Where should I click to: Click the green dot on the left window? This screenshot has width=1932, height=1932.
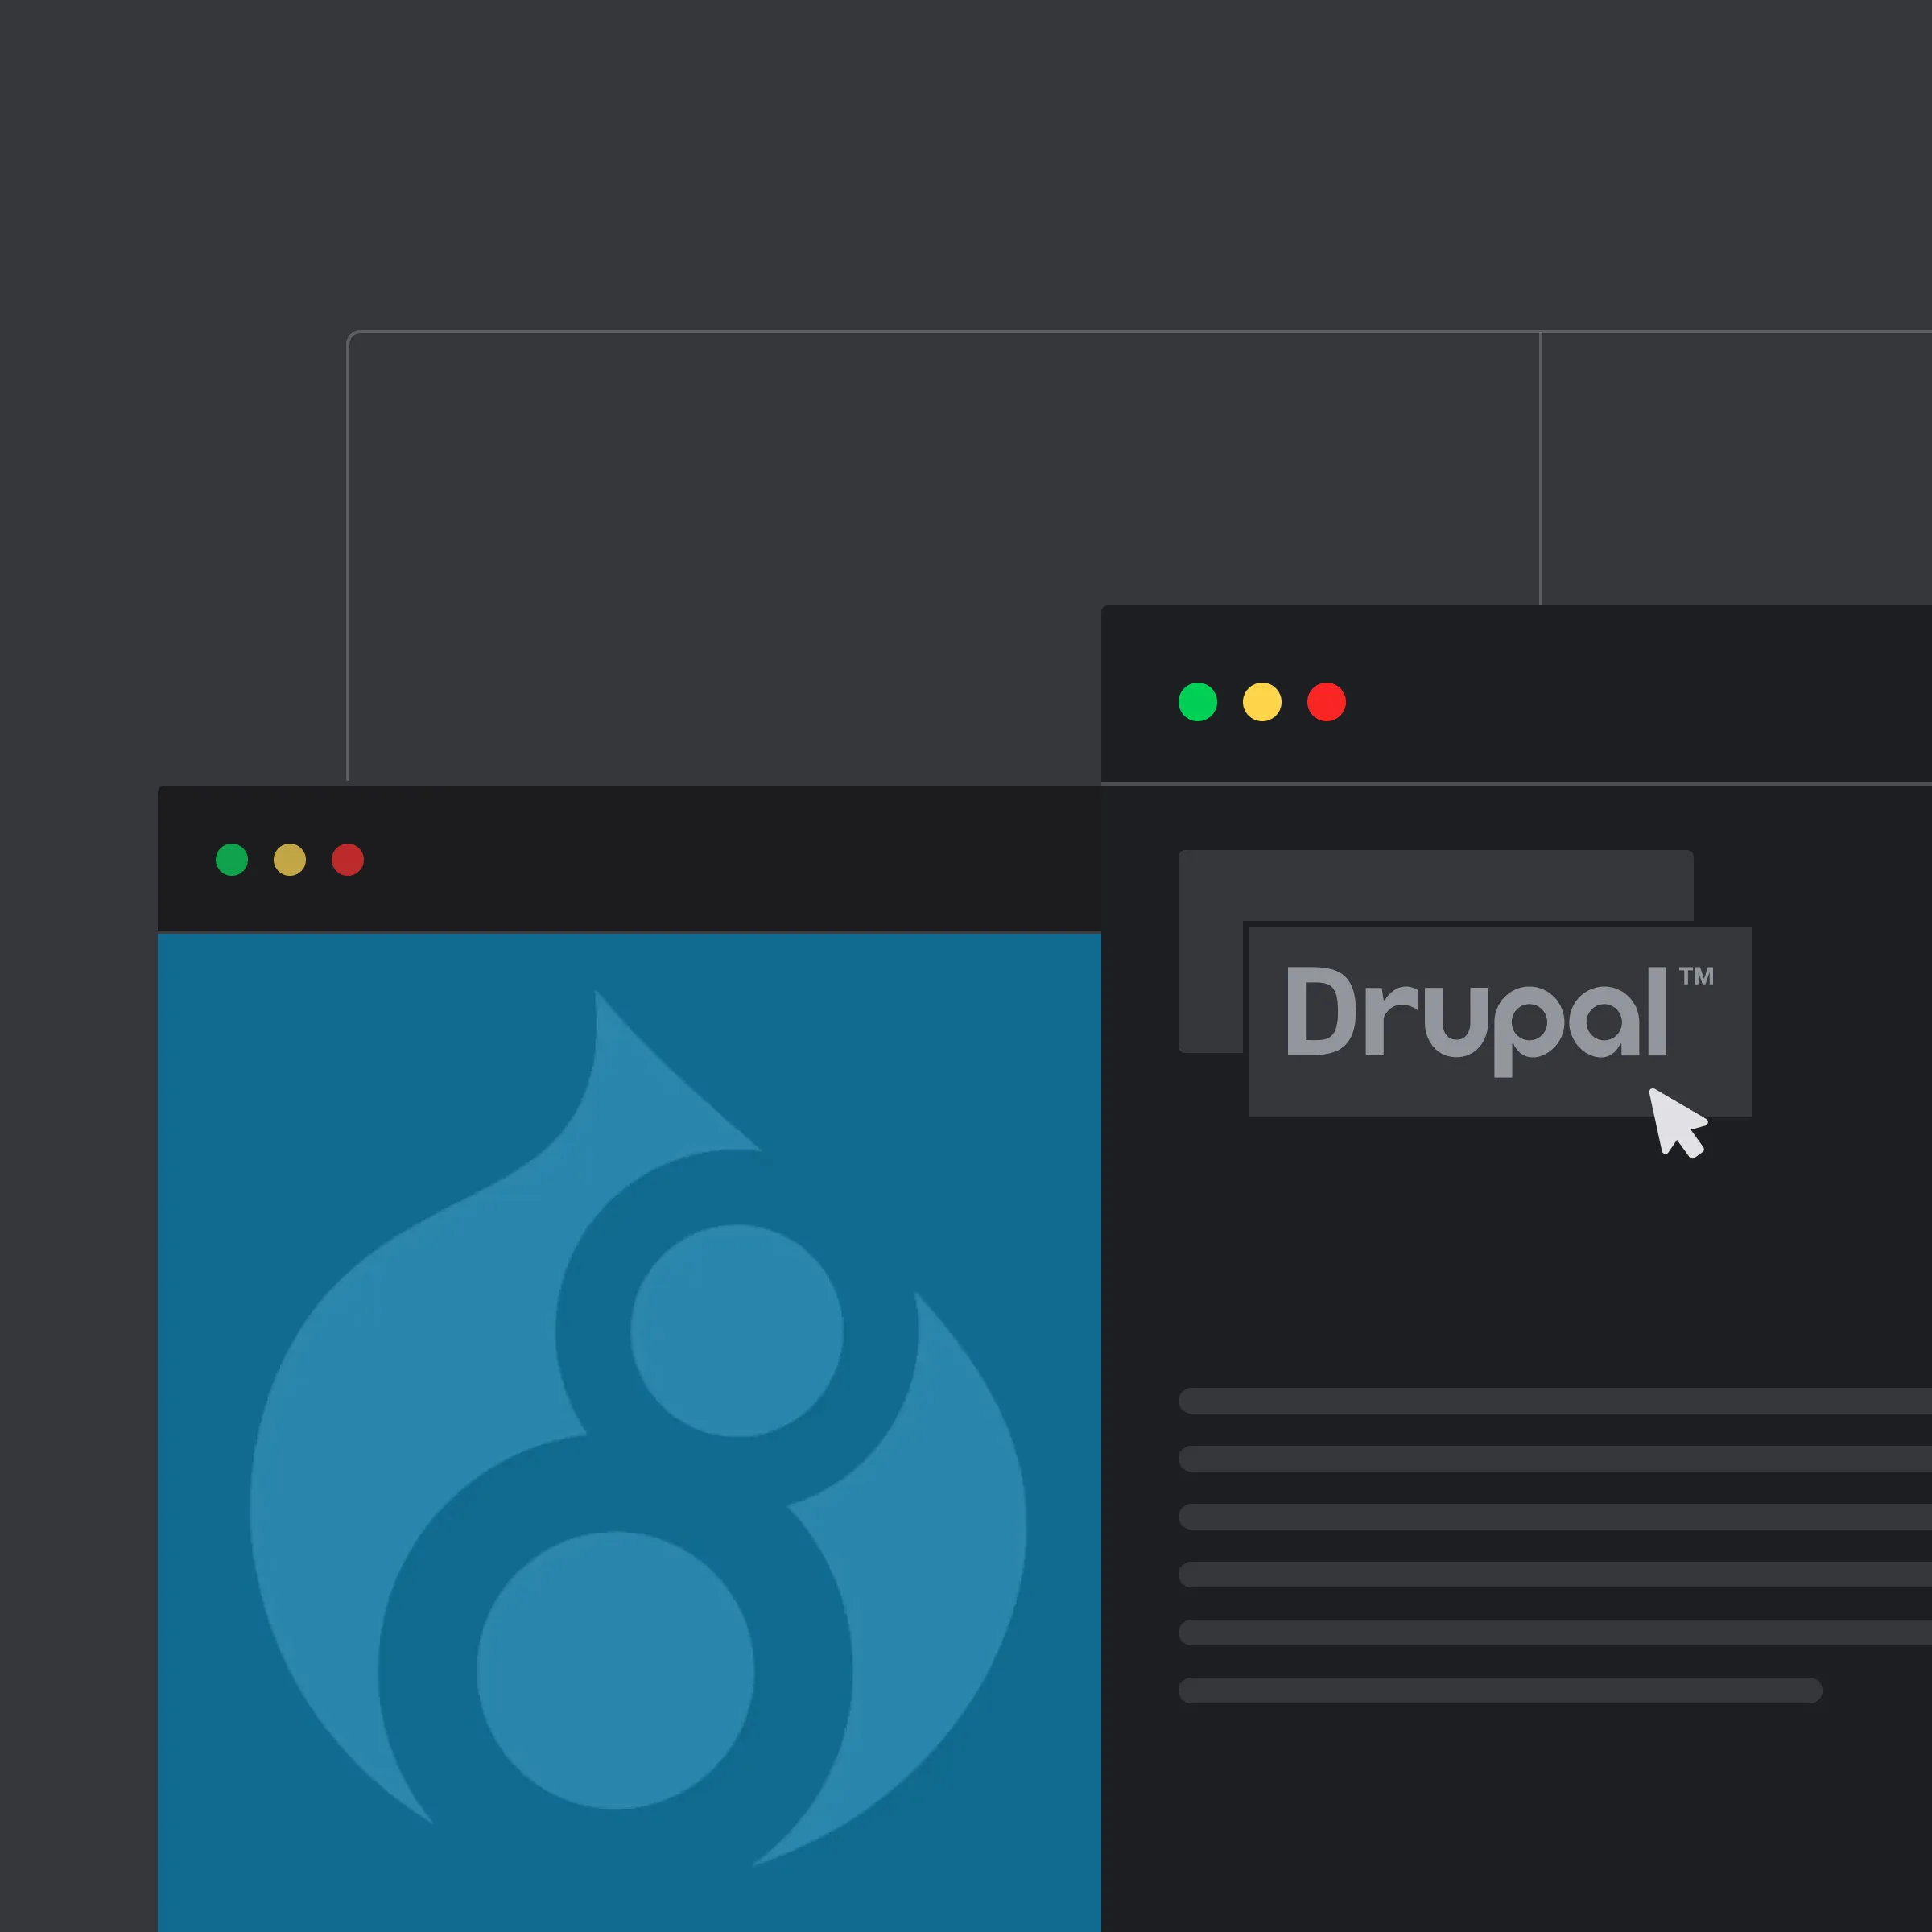click(x=232, y=860)
